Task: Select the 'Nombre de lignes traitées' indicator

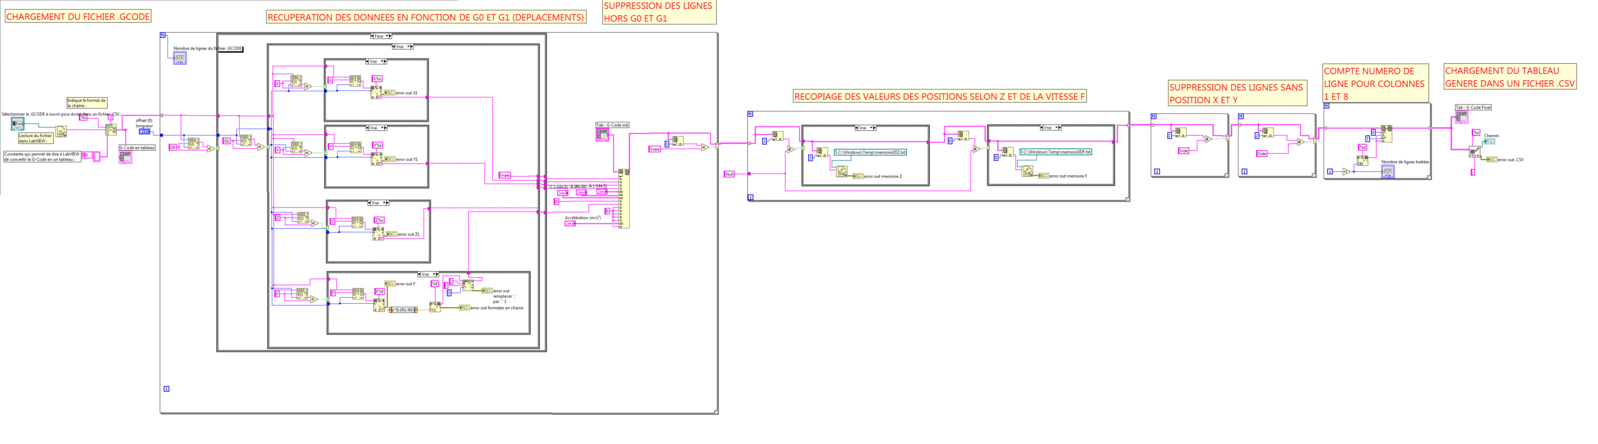Action: tap(1387, 172)
